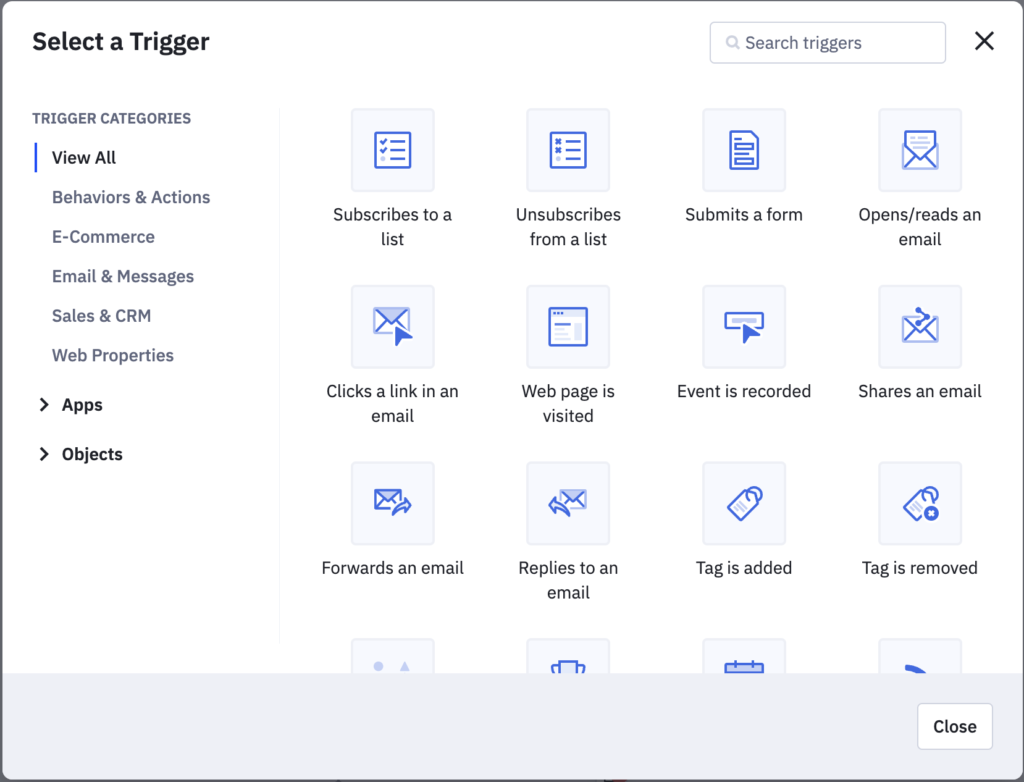Choose the Unsubscribes from a list trigger icon
This screenshot has height=782, width=1024.
568,150
